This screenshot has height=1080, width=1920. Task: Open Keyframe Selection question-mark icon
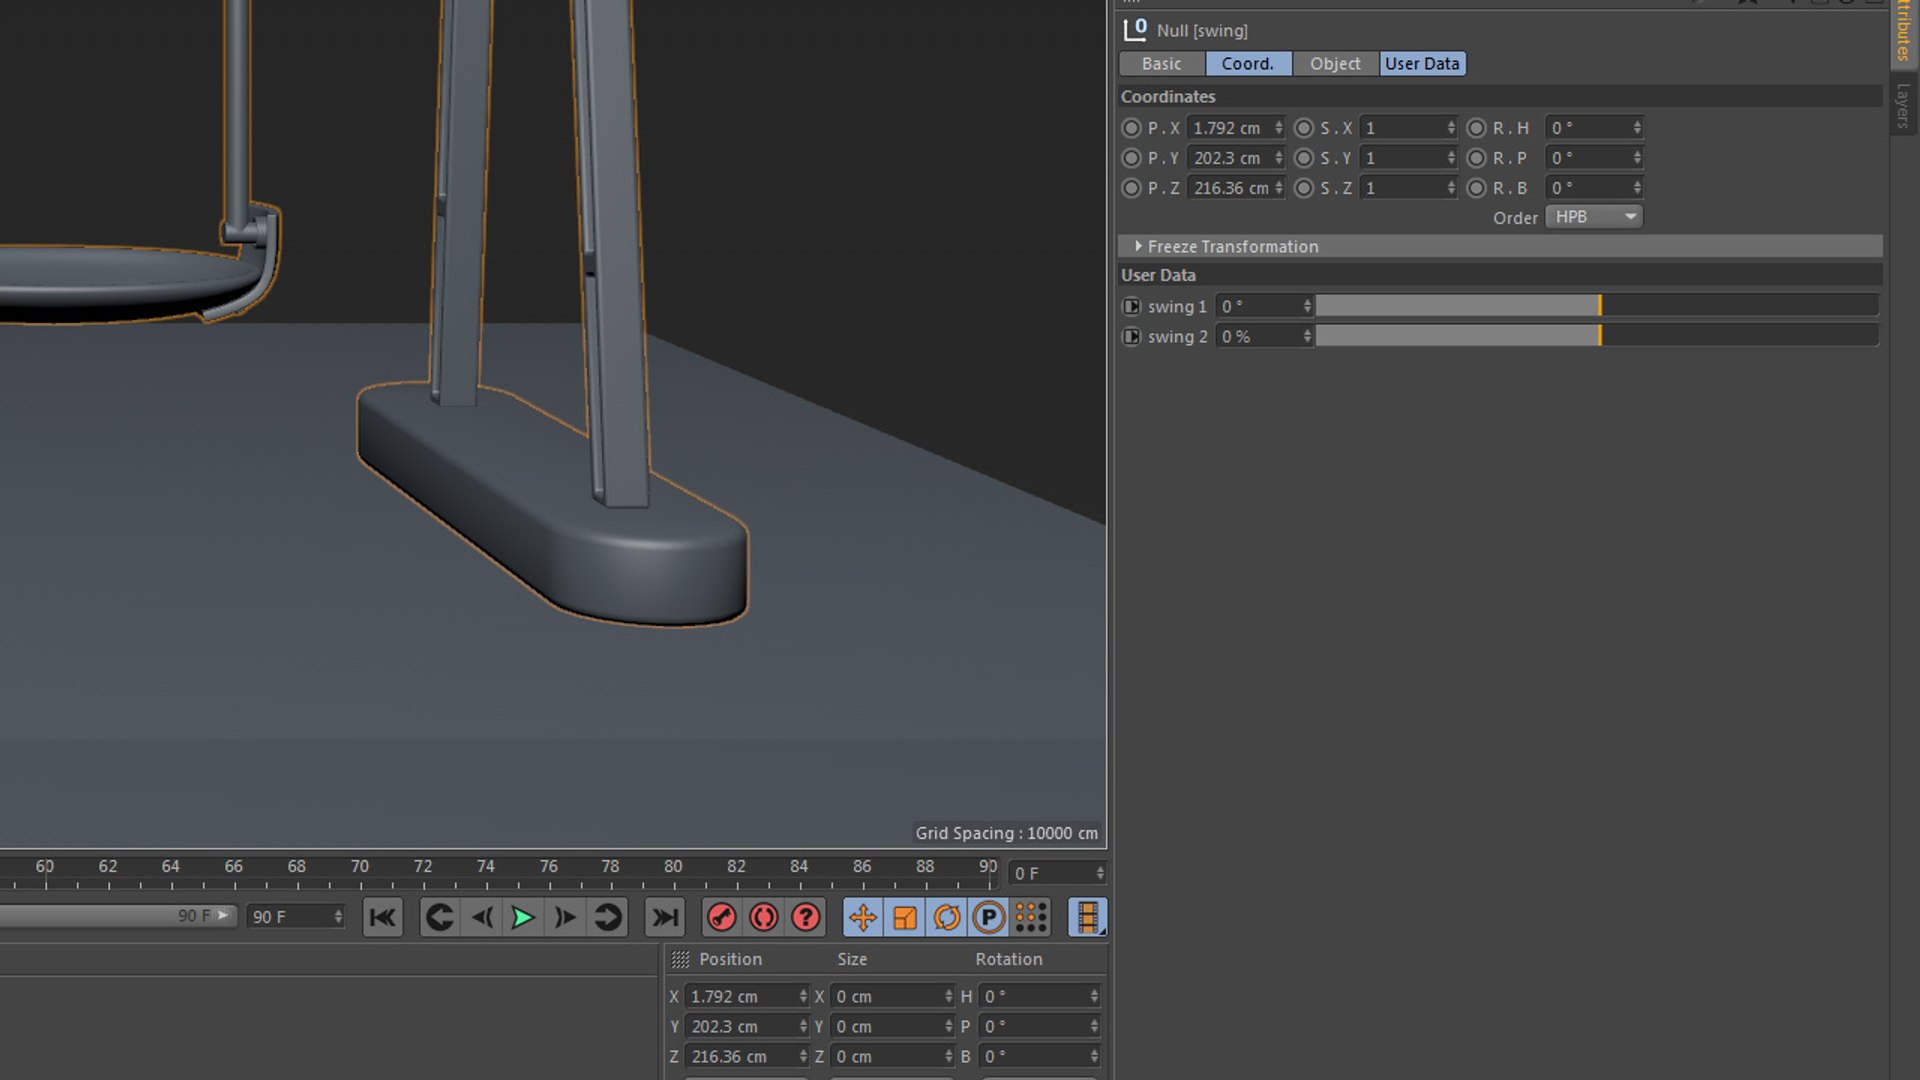pyautogui.click(x=806, y=917)
